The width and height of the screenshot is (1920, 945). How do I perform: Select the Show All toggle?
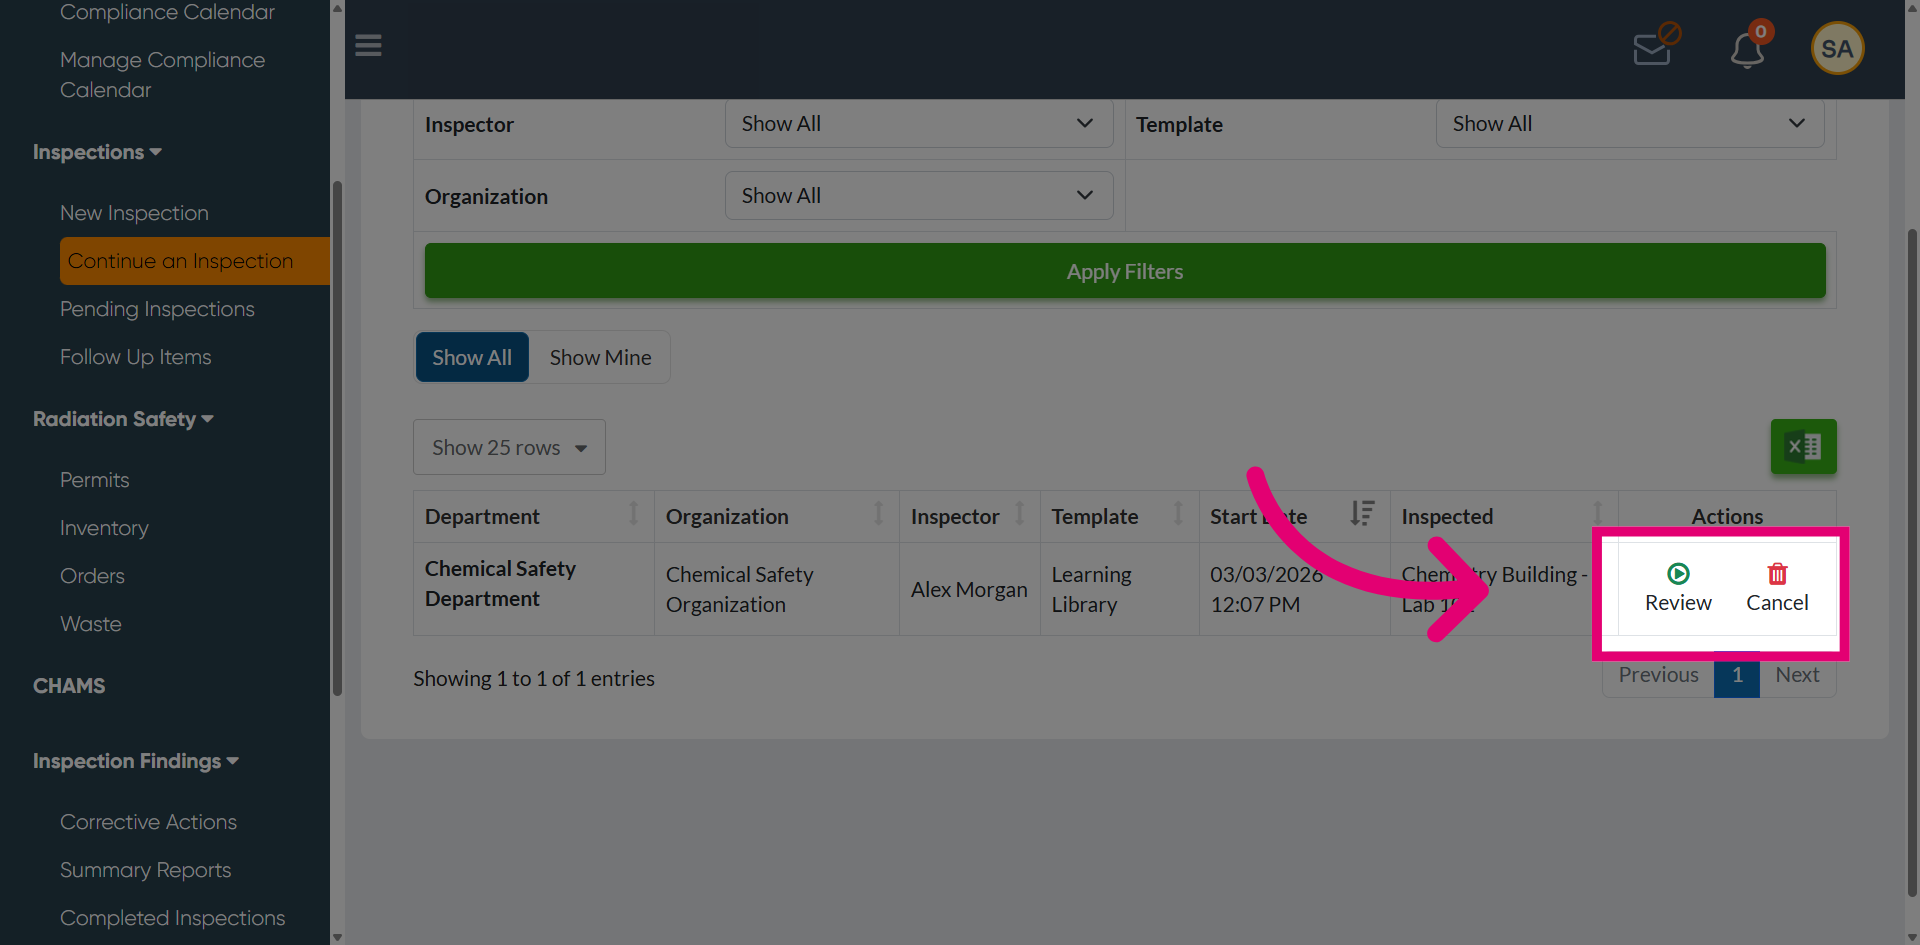(472, 357)
